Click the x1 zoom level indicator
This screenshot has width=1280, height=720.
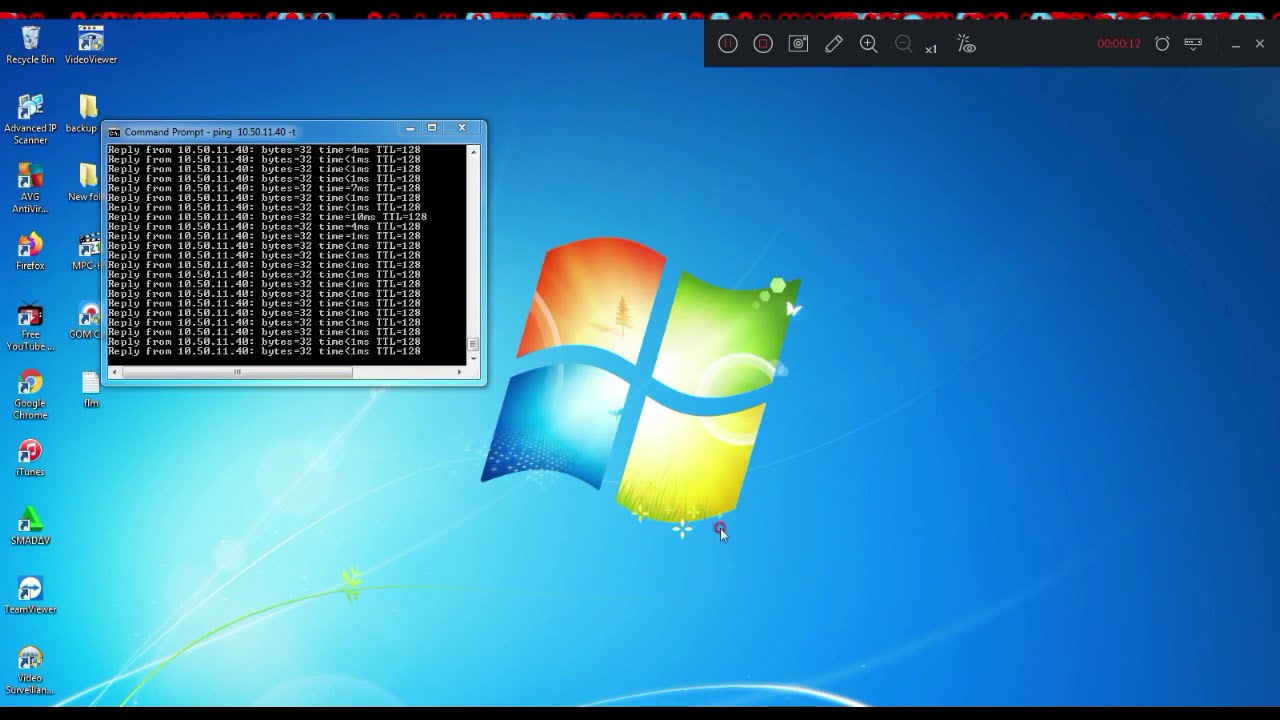click(x=931, y=49)
